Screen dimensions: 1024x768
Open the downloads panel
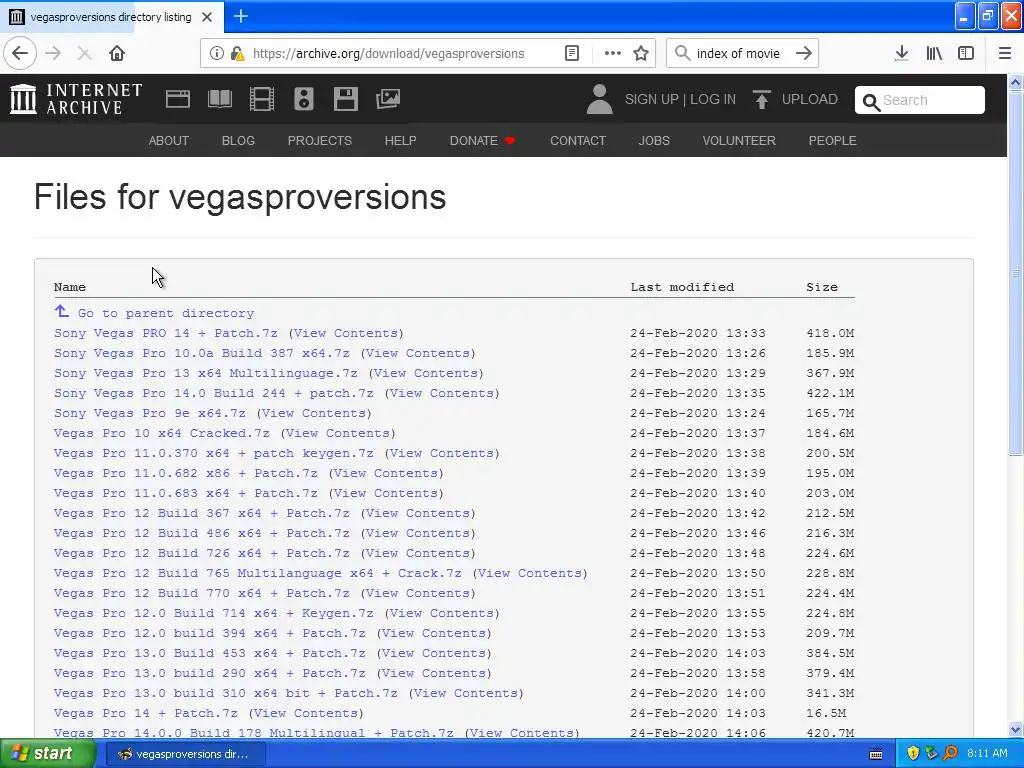902,54
